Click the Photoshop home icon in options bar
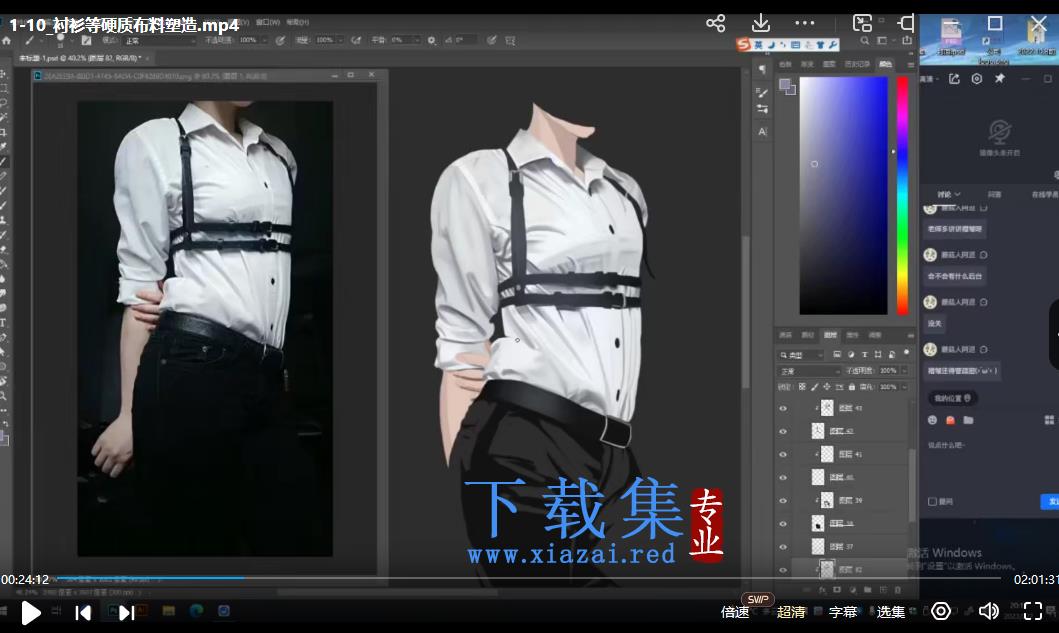1059x633 pixels. click(7, 41)
